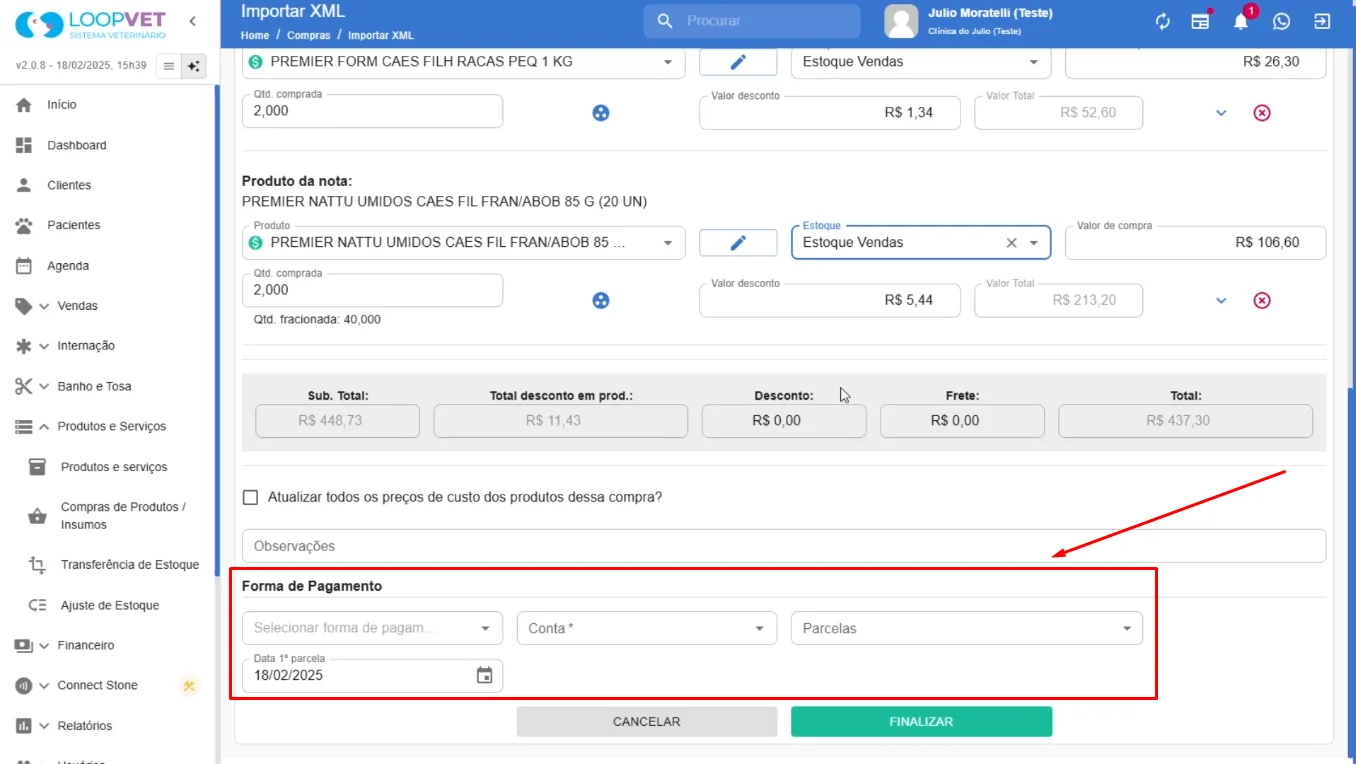Open the Conta dropdown
The image size is (1356, 764).
point(647,628)
